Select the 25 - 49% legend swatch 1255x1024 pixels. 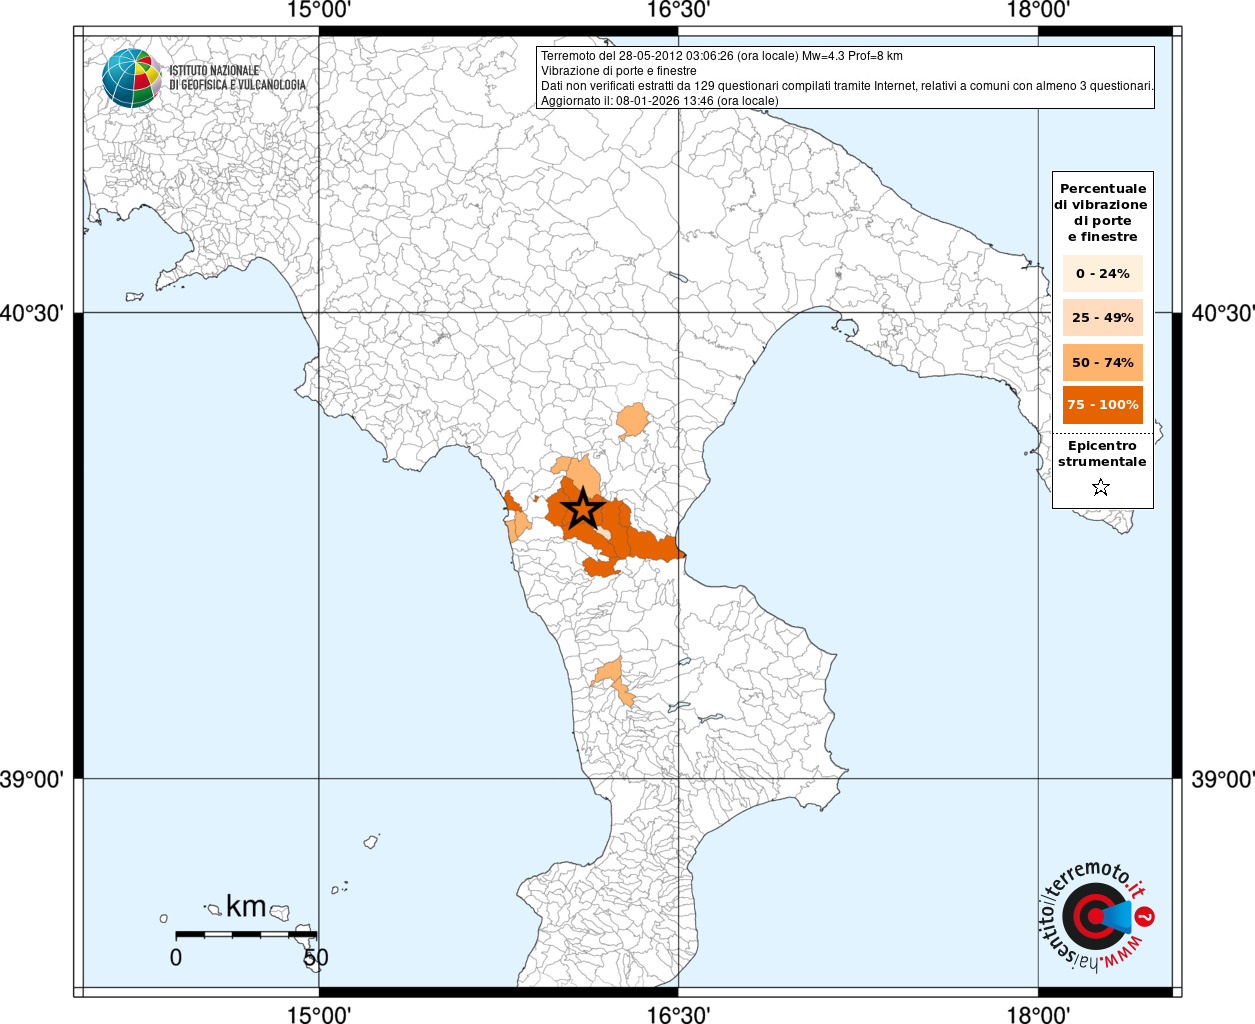tap(1102, 317)
